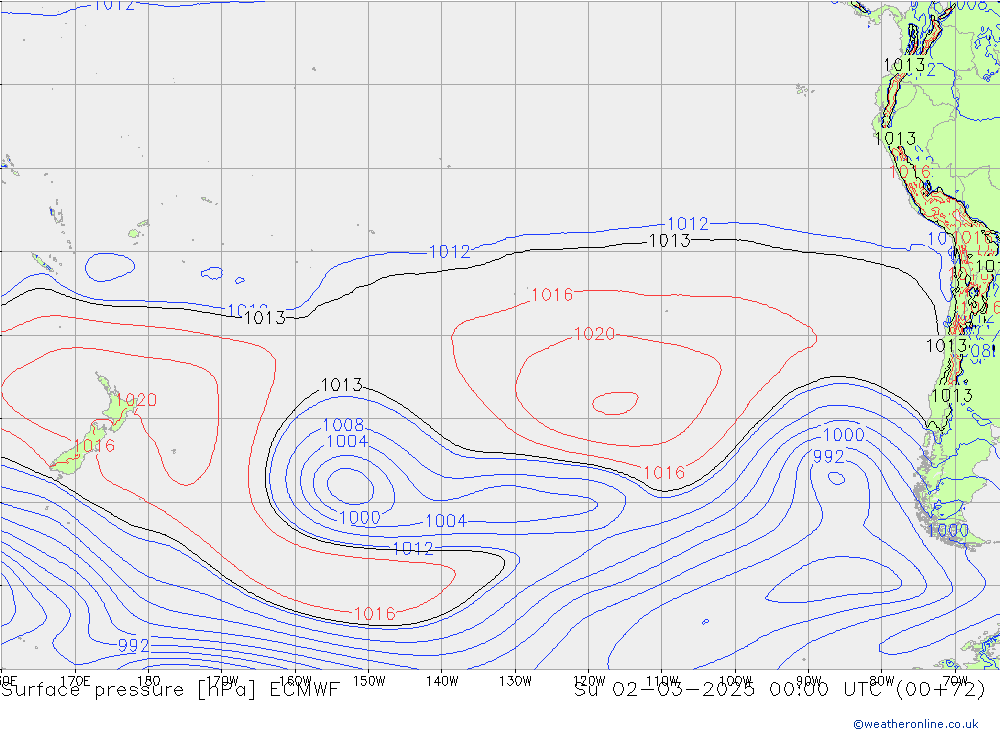1000x733 pixels.
Task: Click the 'Su 02-03-2025 00:00 UTC (00+72)' timestamp
Action: [779, 690]
